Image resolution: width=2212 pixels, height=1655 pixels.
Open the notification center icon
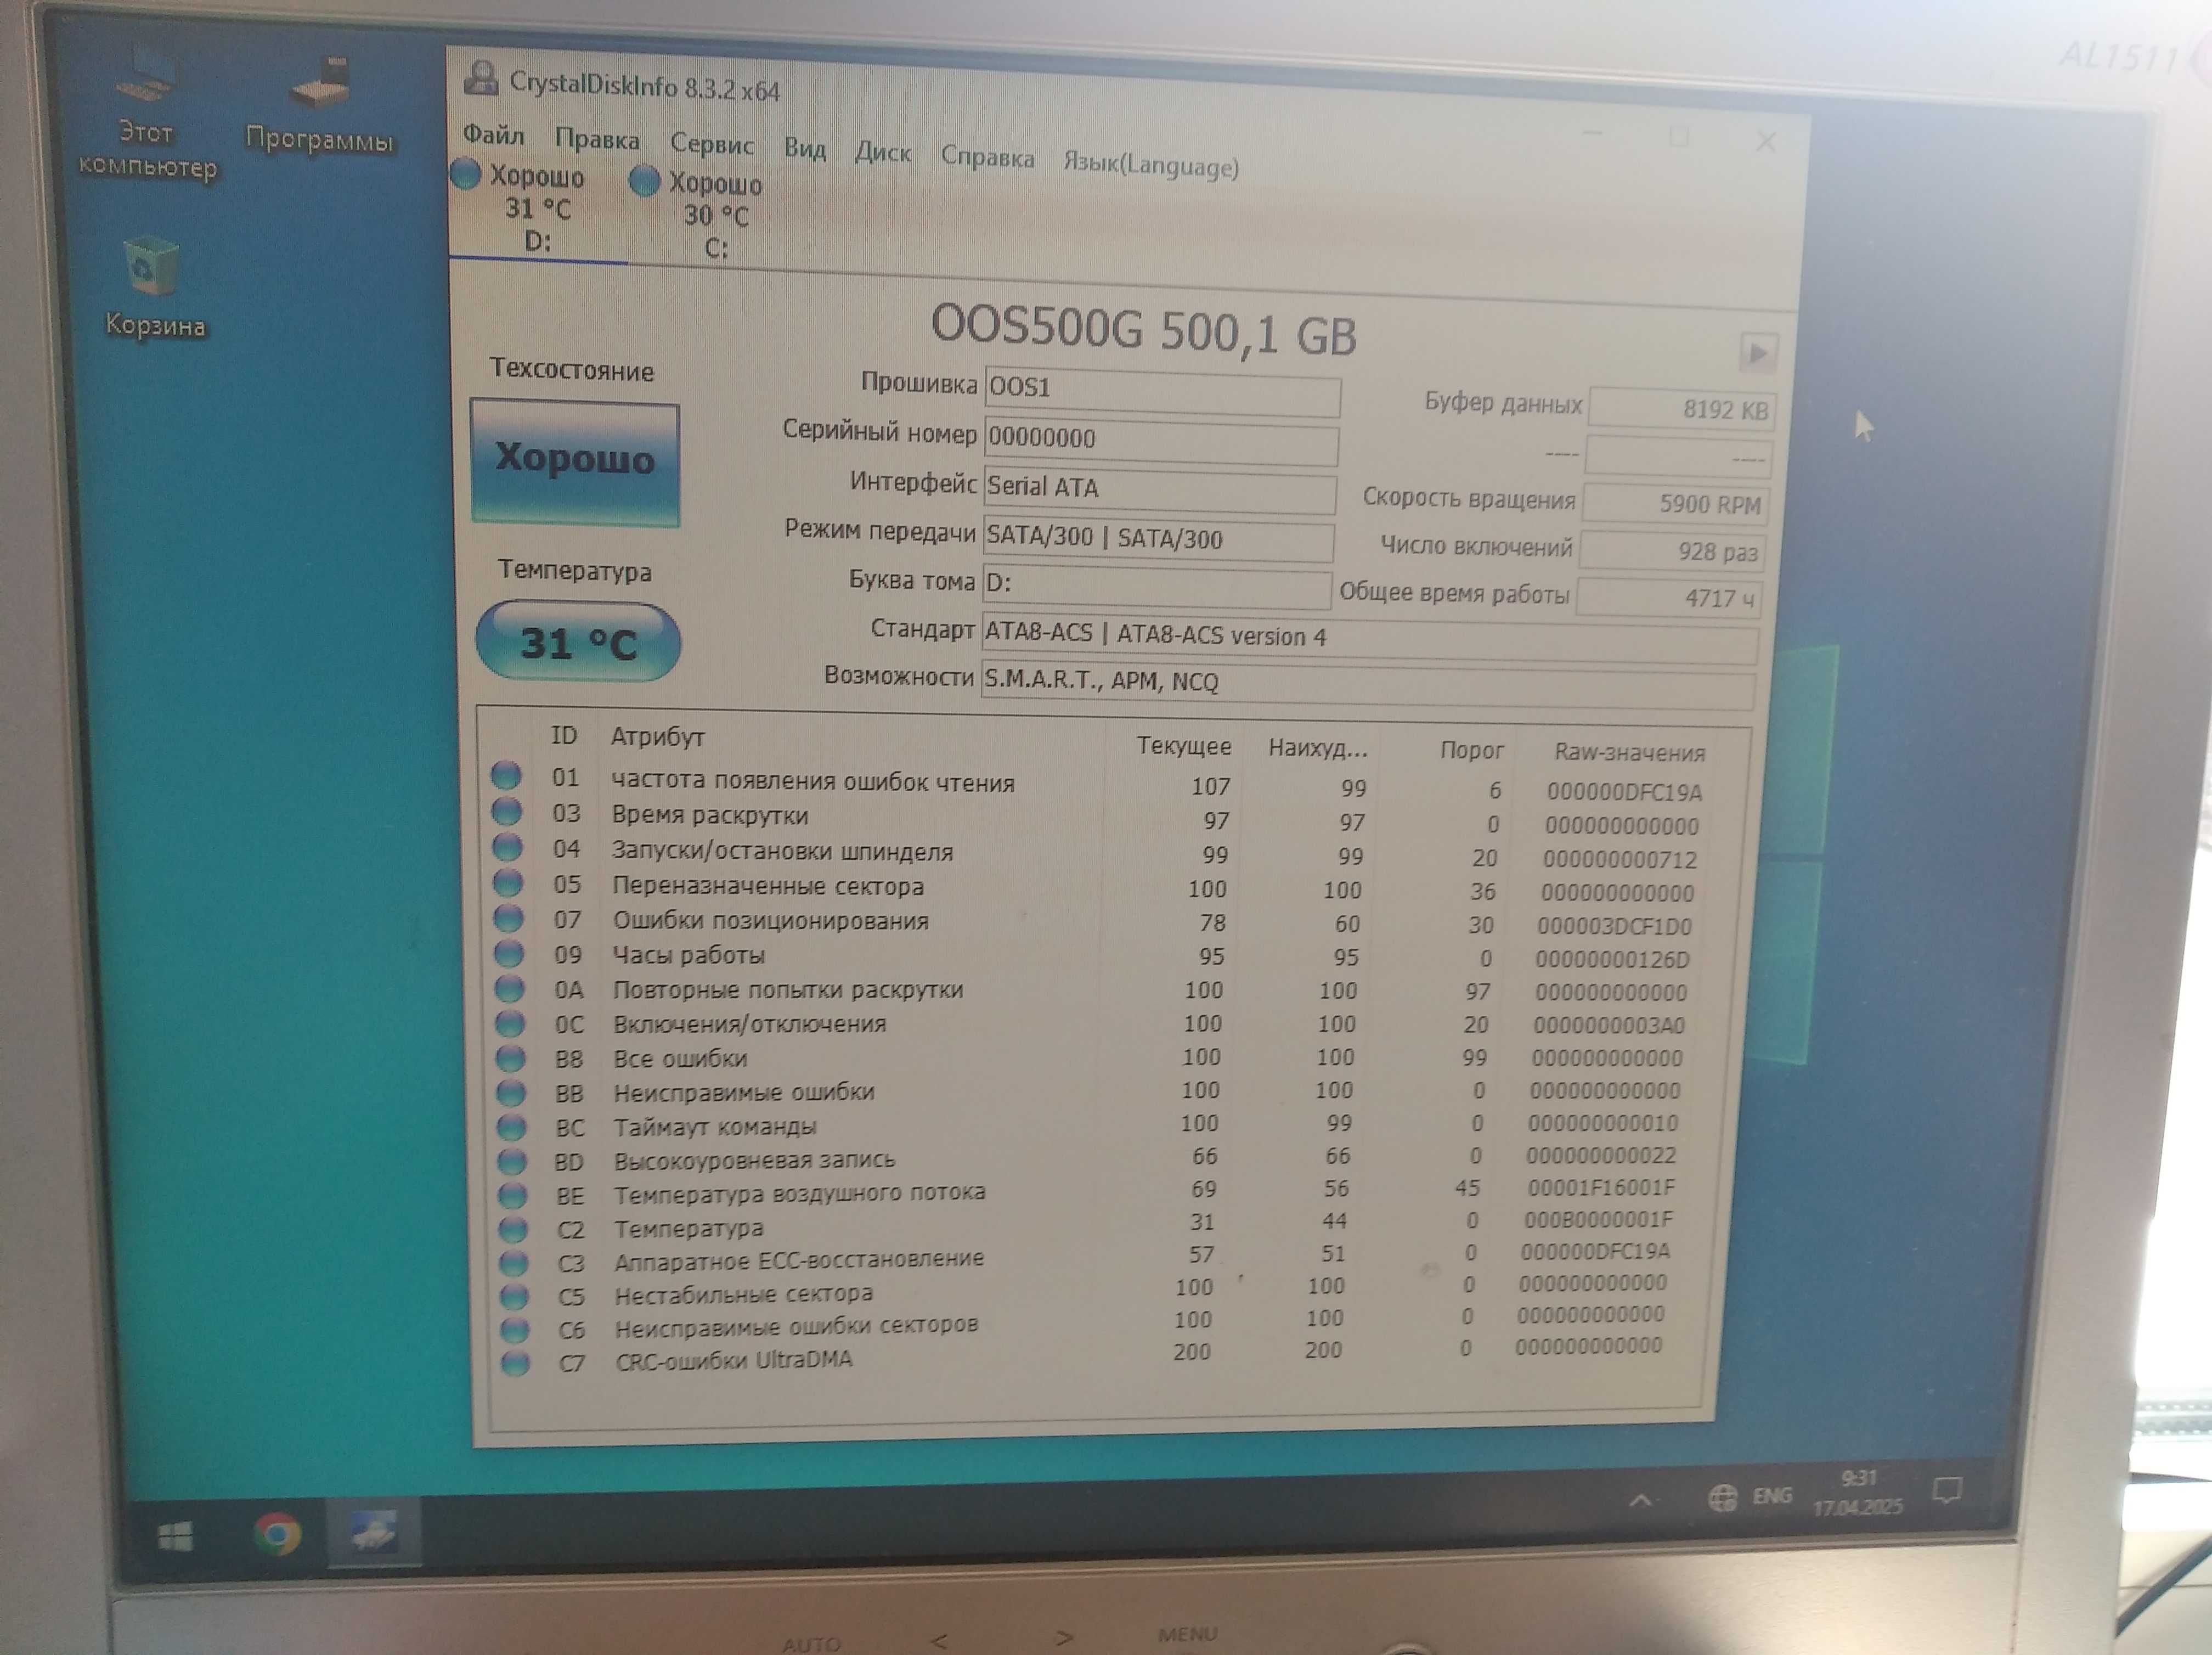pos(1946,1491)
